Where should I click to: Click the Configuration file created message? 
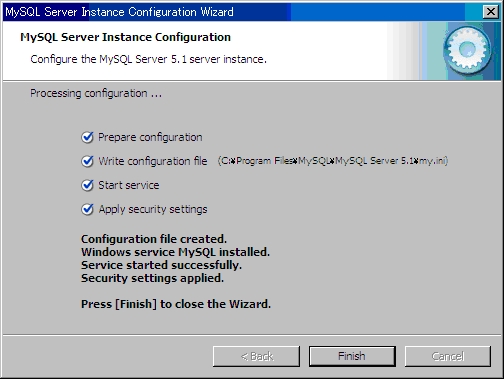tap(154, 239)
